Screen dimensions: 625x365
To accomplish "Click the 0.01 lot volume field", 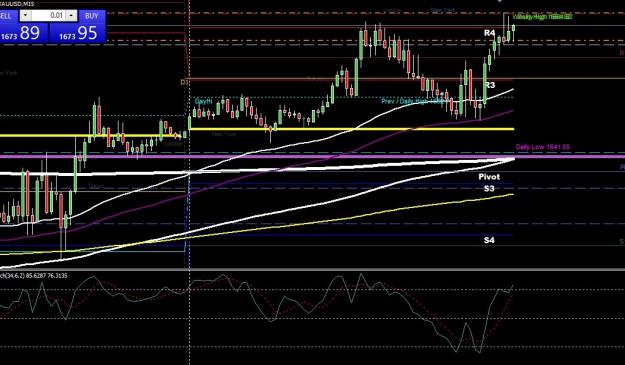I will 48,16.
